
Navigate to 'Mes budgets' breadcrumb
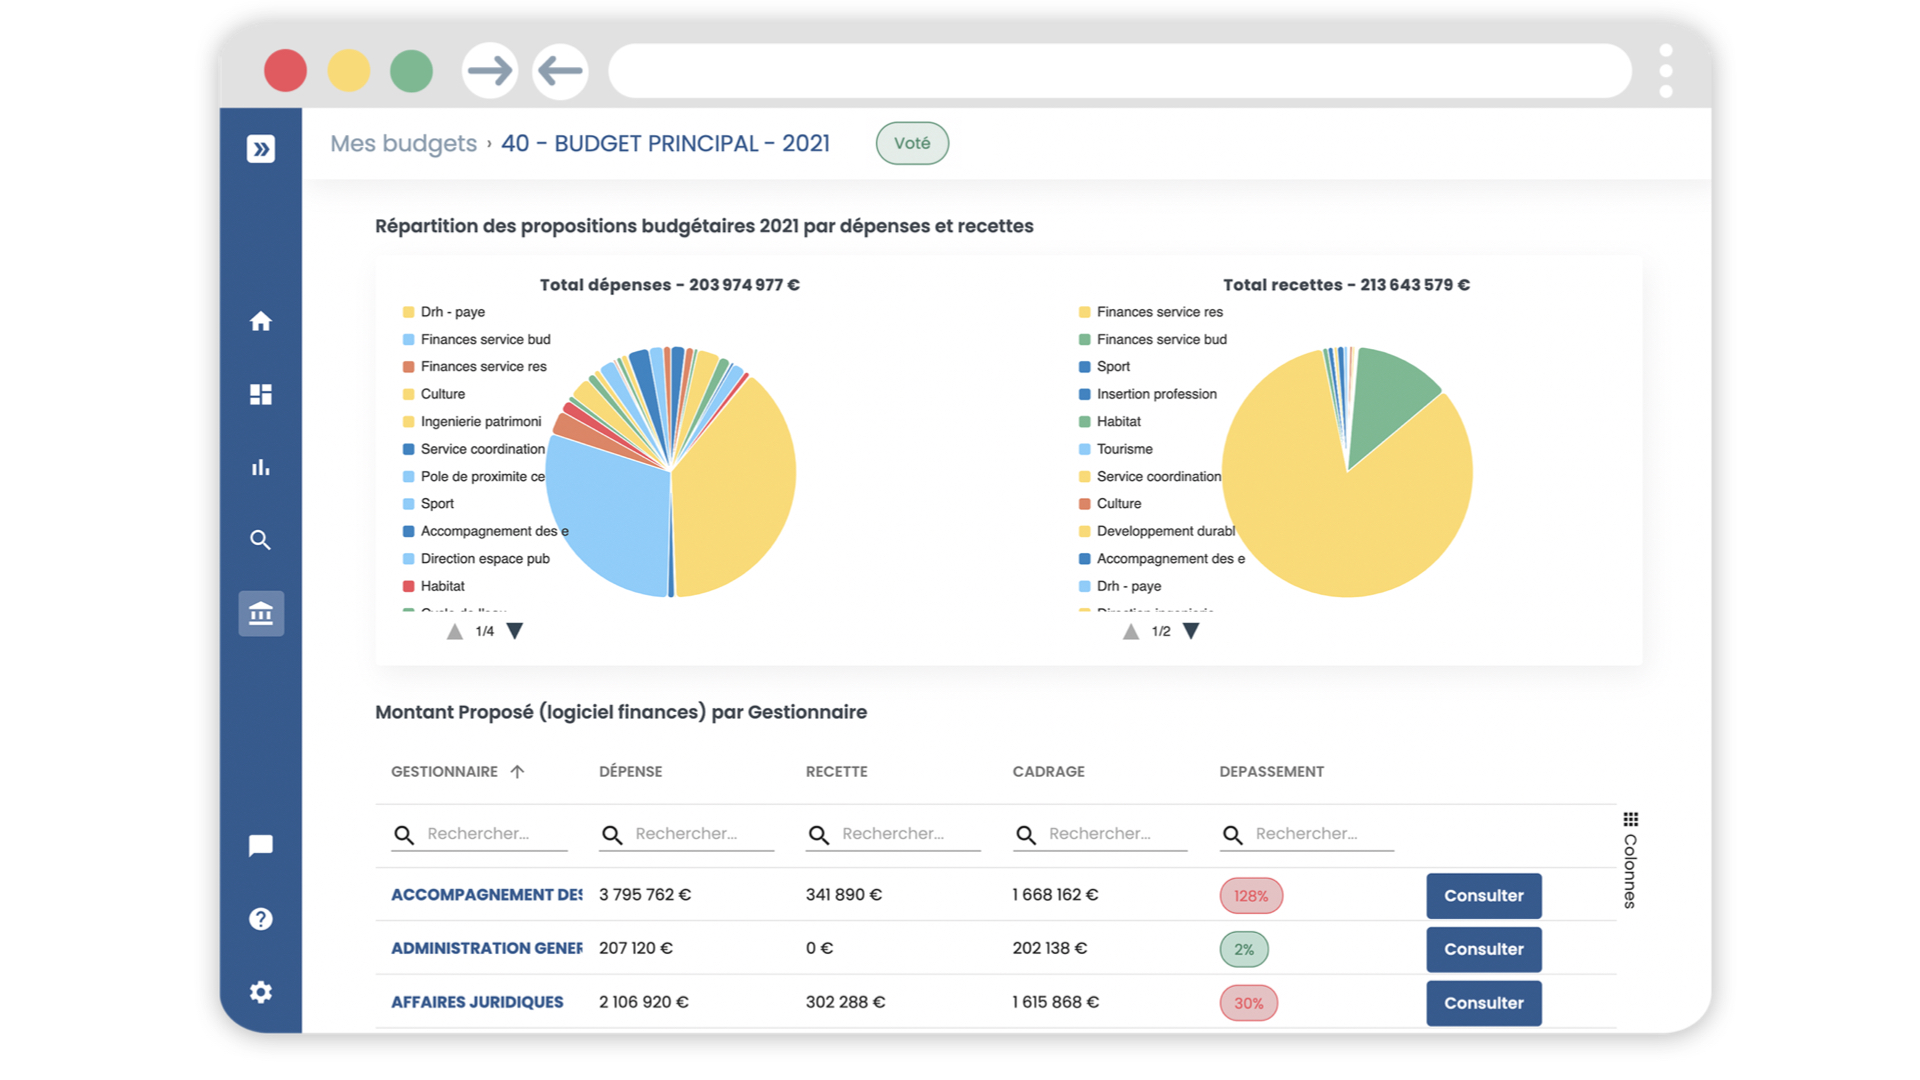coord(402,143)
